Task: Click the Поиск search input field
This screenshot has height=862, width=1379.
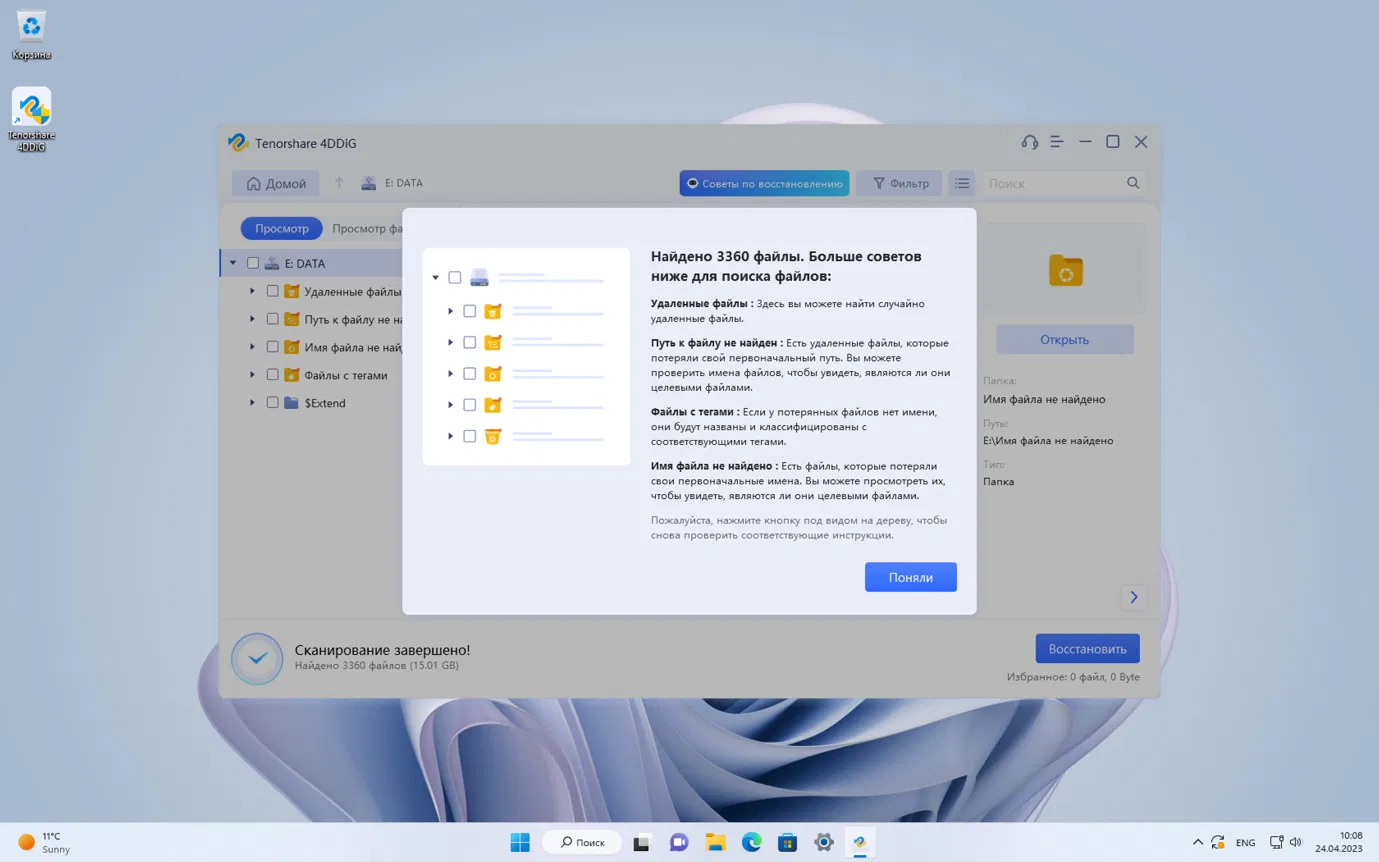Action: (x=1053, y=183)
